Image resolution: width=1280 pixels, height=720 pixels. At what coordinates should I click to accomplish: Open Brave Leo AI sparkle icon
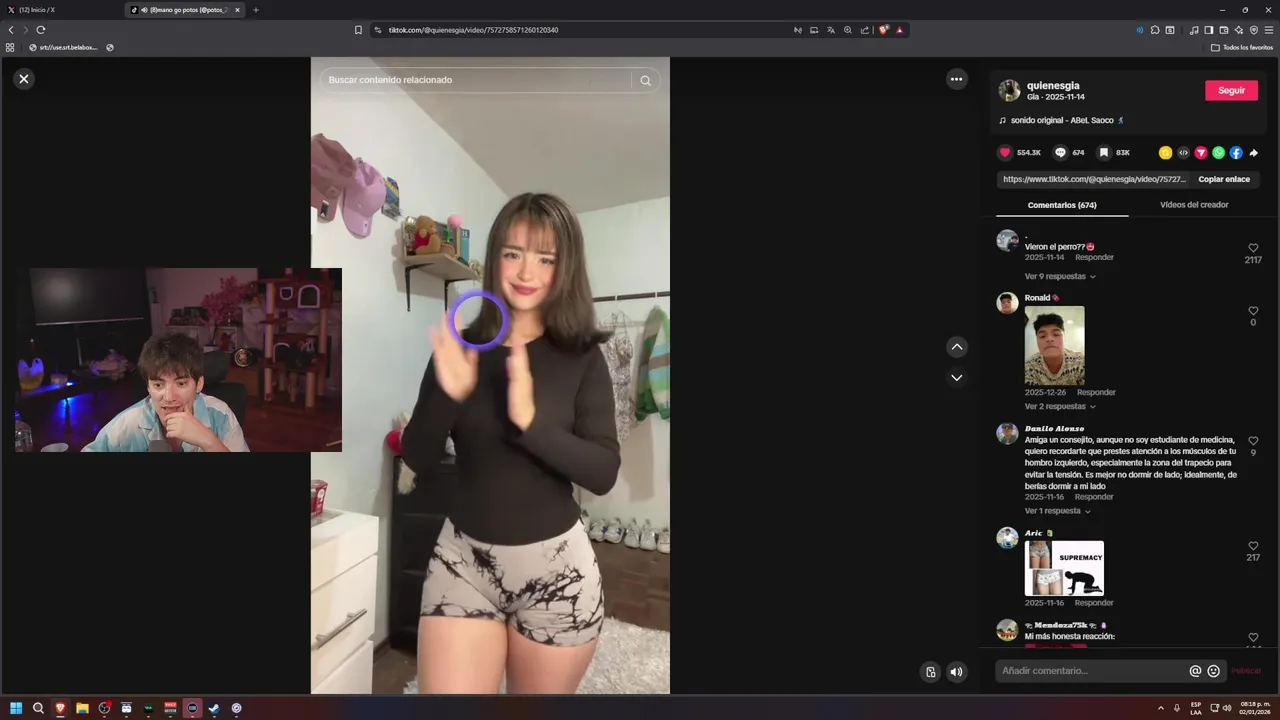click(1239, 30)
